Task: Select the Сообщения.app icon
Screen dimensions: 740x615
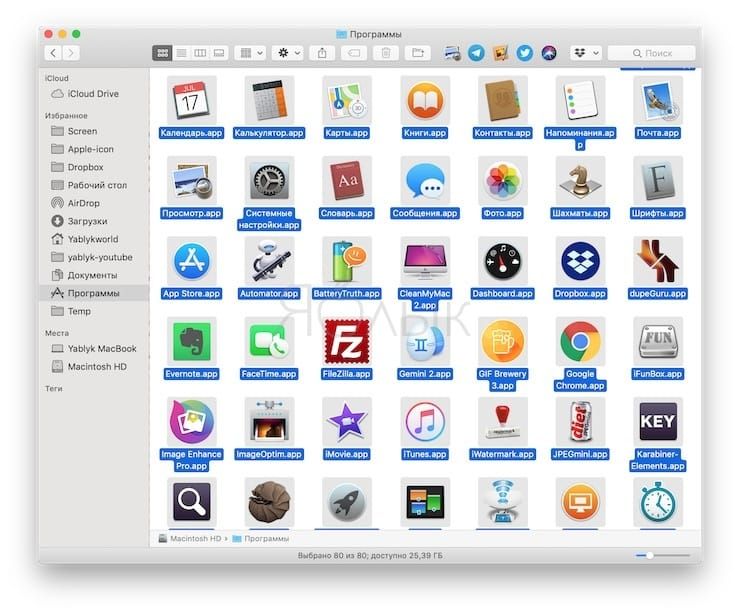Action: tap(425, 180)
